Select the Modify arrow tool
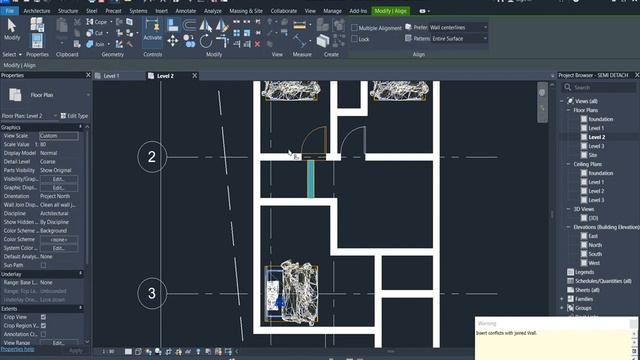640x360 pixels. pyautogui.click(x=11, y=29)
